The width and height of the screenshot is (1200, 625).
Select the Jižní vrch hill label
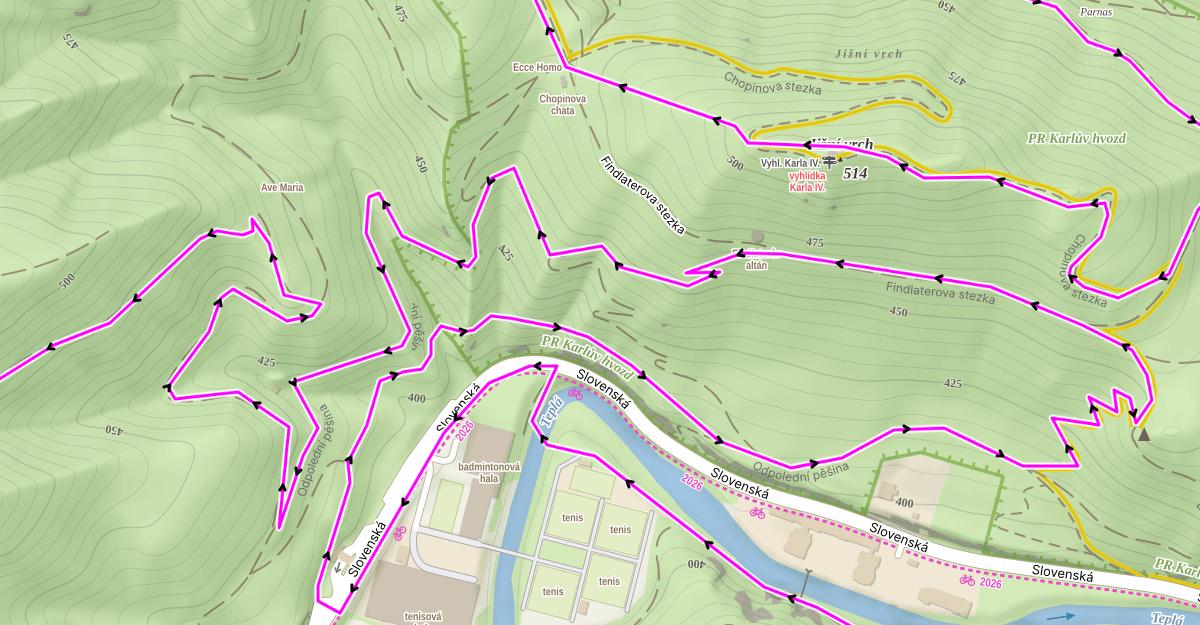pos(867,54)
